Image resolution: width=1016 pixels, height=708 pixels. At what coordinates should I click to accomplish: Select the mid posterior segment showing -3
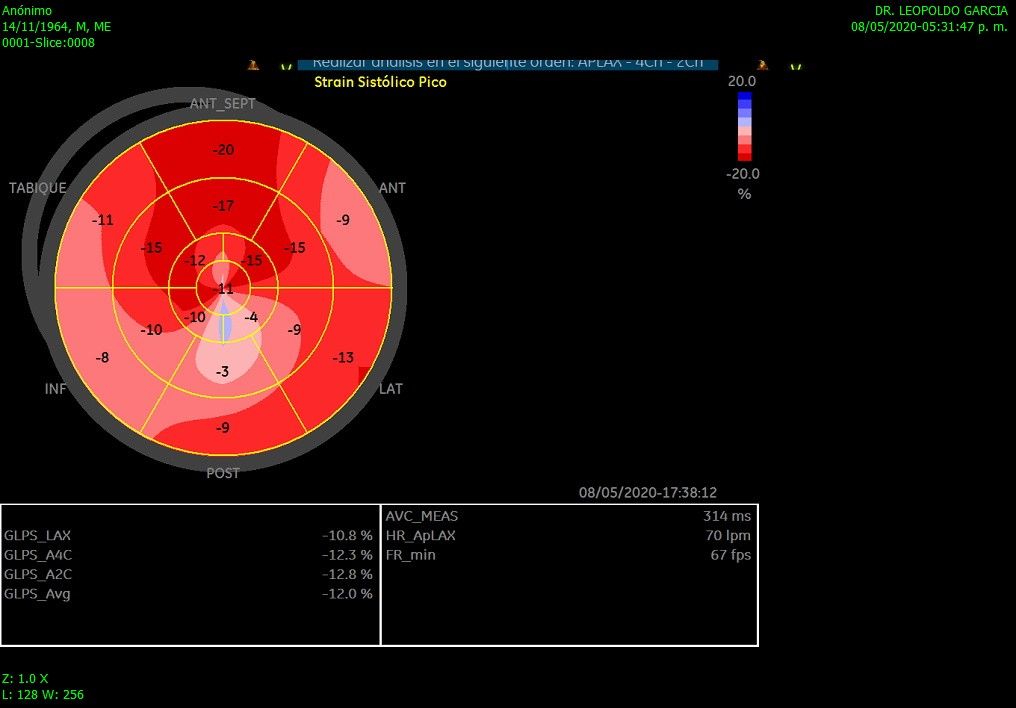(223, 372)
